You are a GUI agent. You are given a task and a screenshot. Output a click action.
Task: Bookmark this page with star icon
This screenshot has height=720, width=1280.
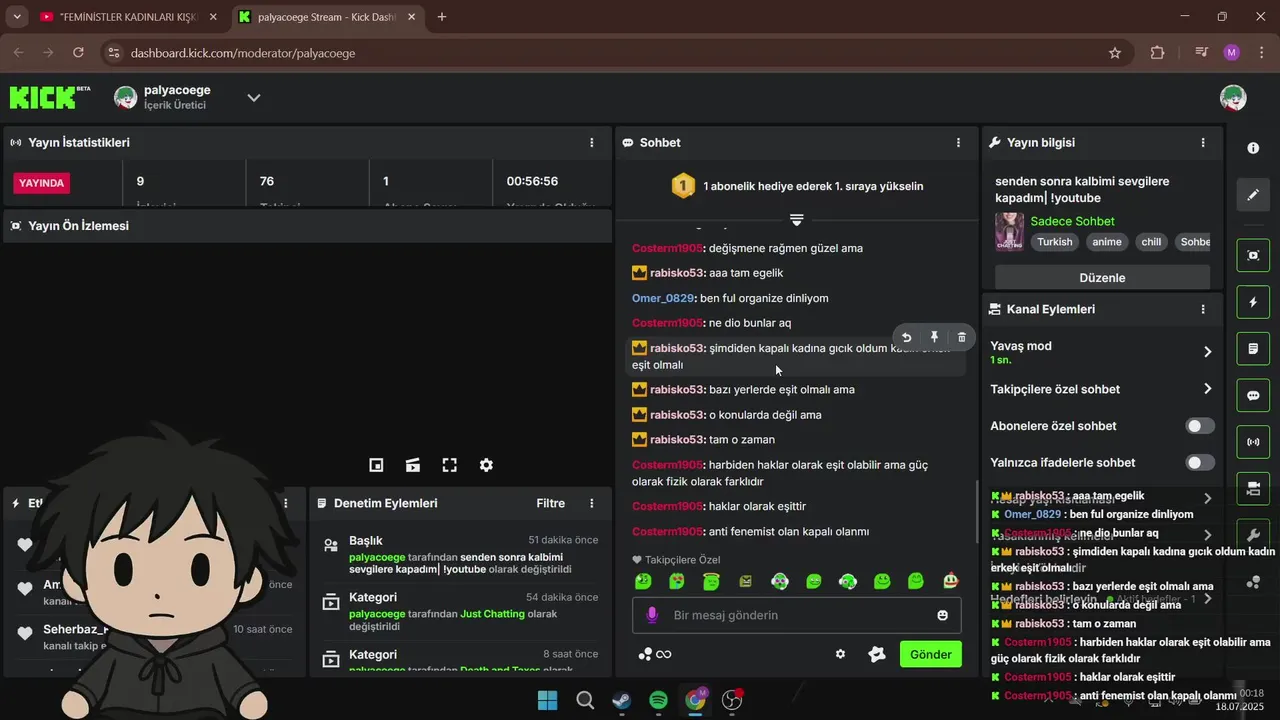click(x=1115, y=53)
